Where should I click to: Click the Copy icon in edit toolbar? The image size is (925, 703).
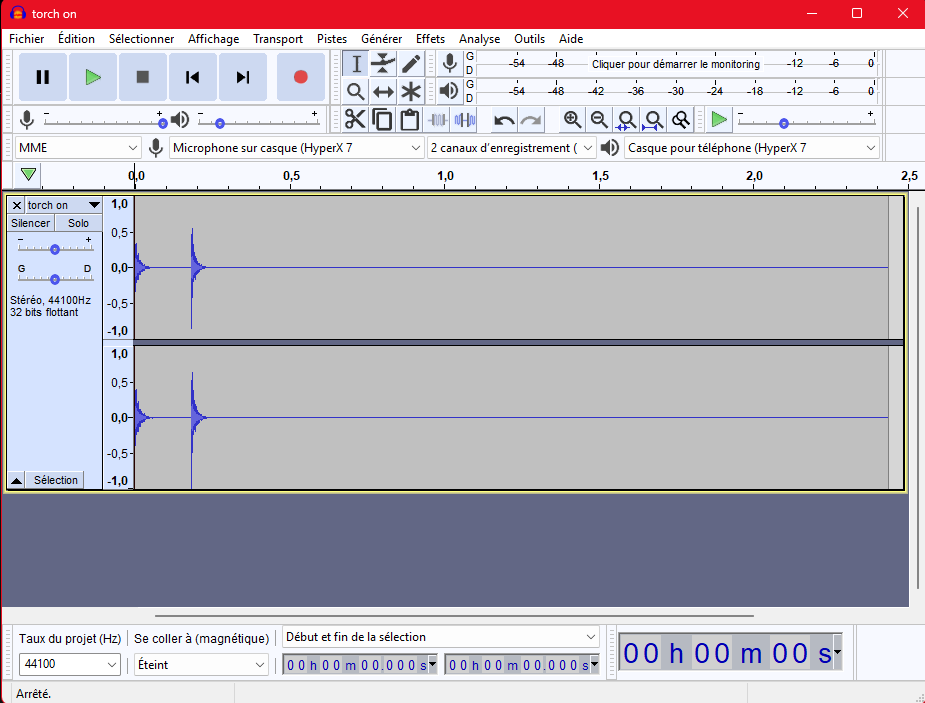(382, 120)
